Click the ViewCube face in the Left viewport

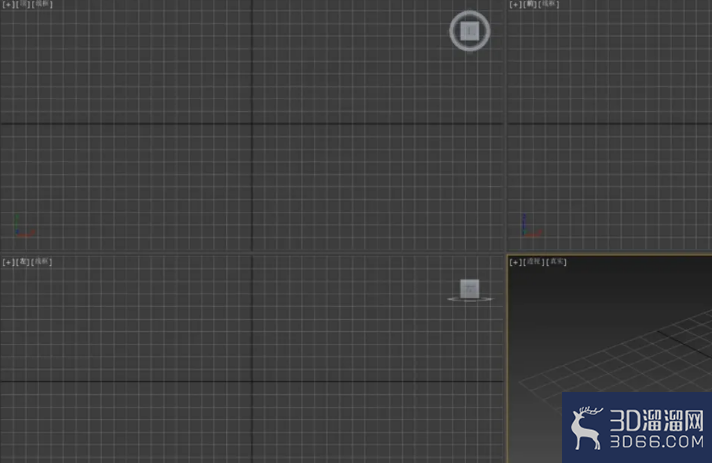[x=470, y=289]
